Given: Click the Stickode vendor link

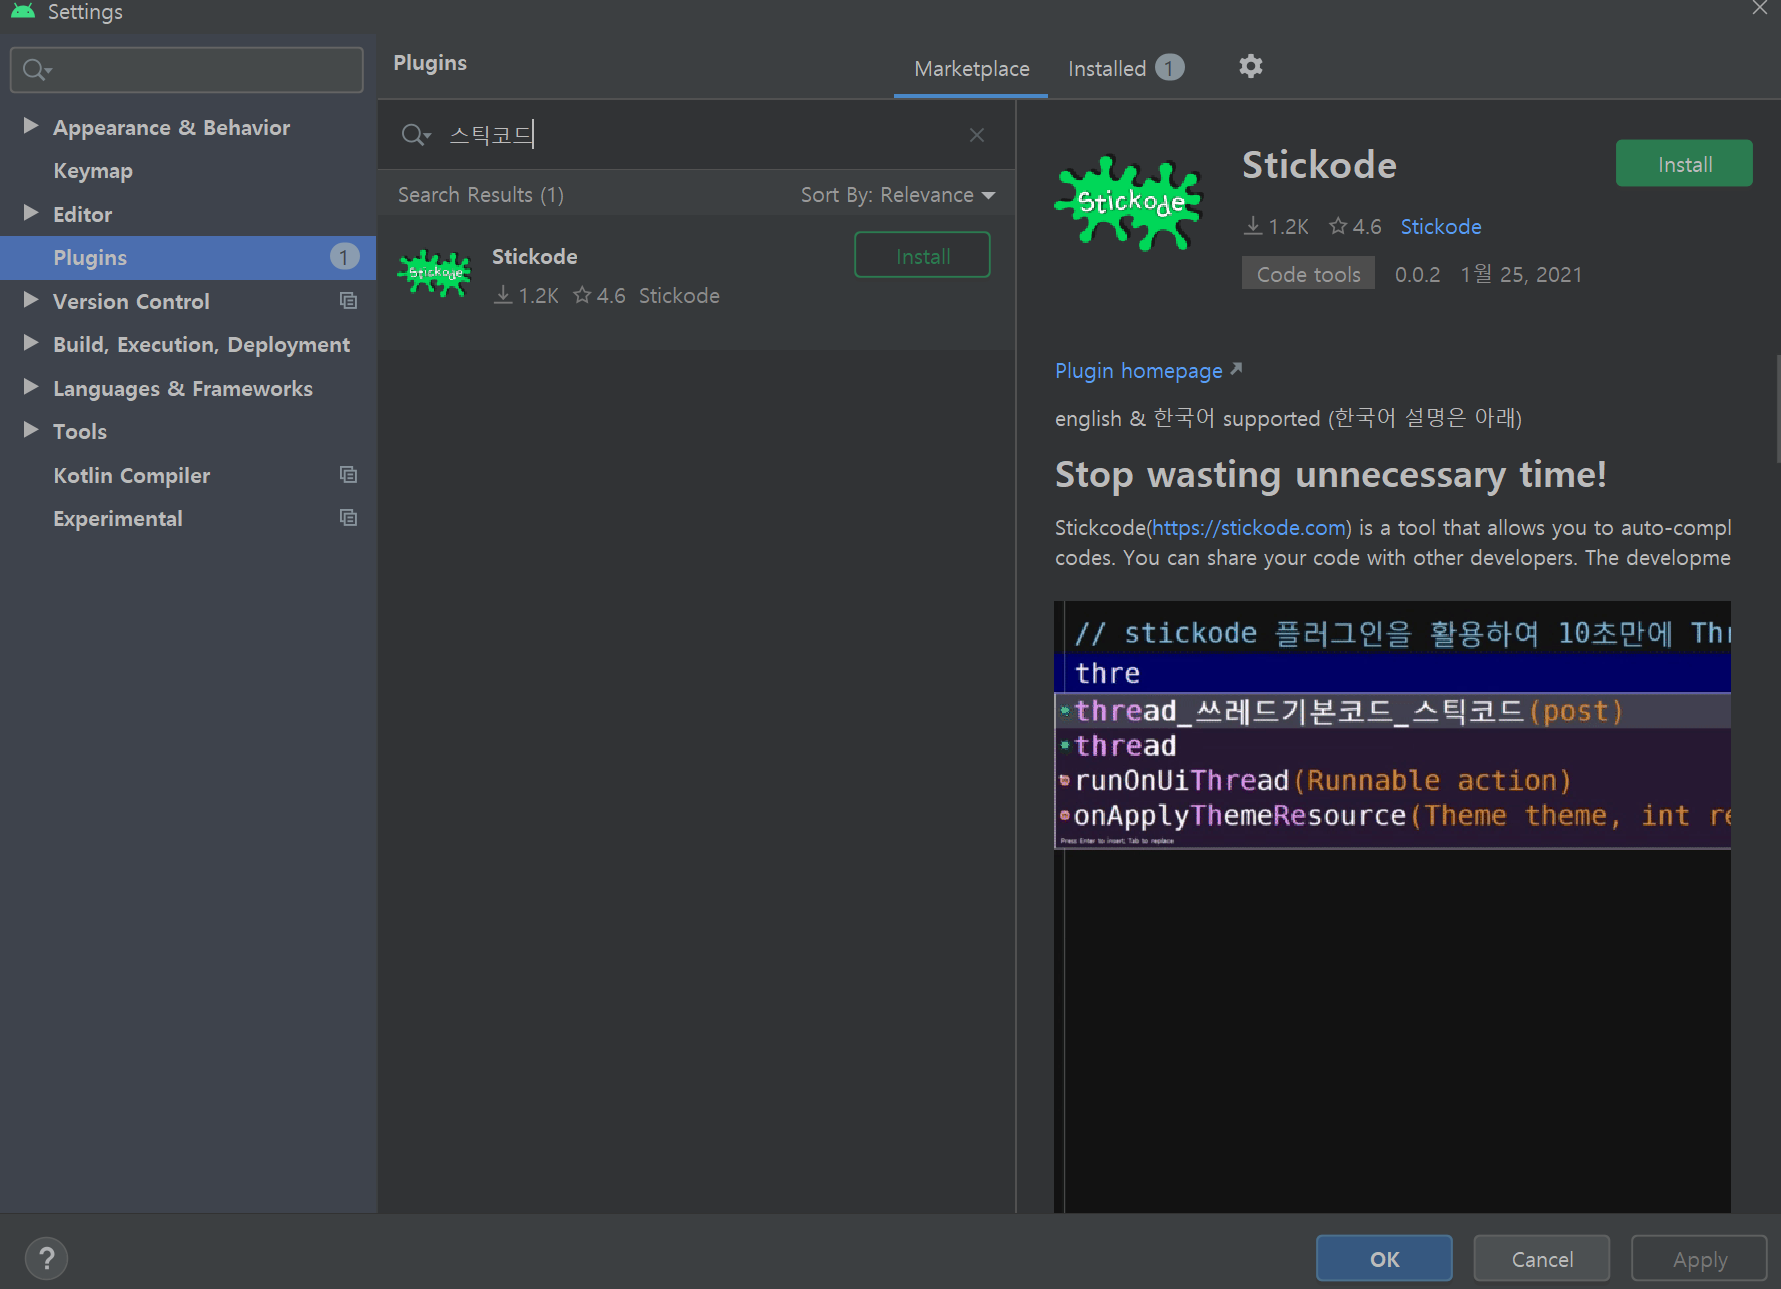Looking at the screenshot, I should 1440,227.
